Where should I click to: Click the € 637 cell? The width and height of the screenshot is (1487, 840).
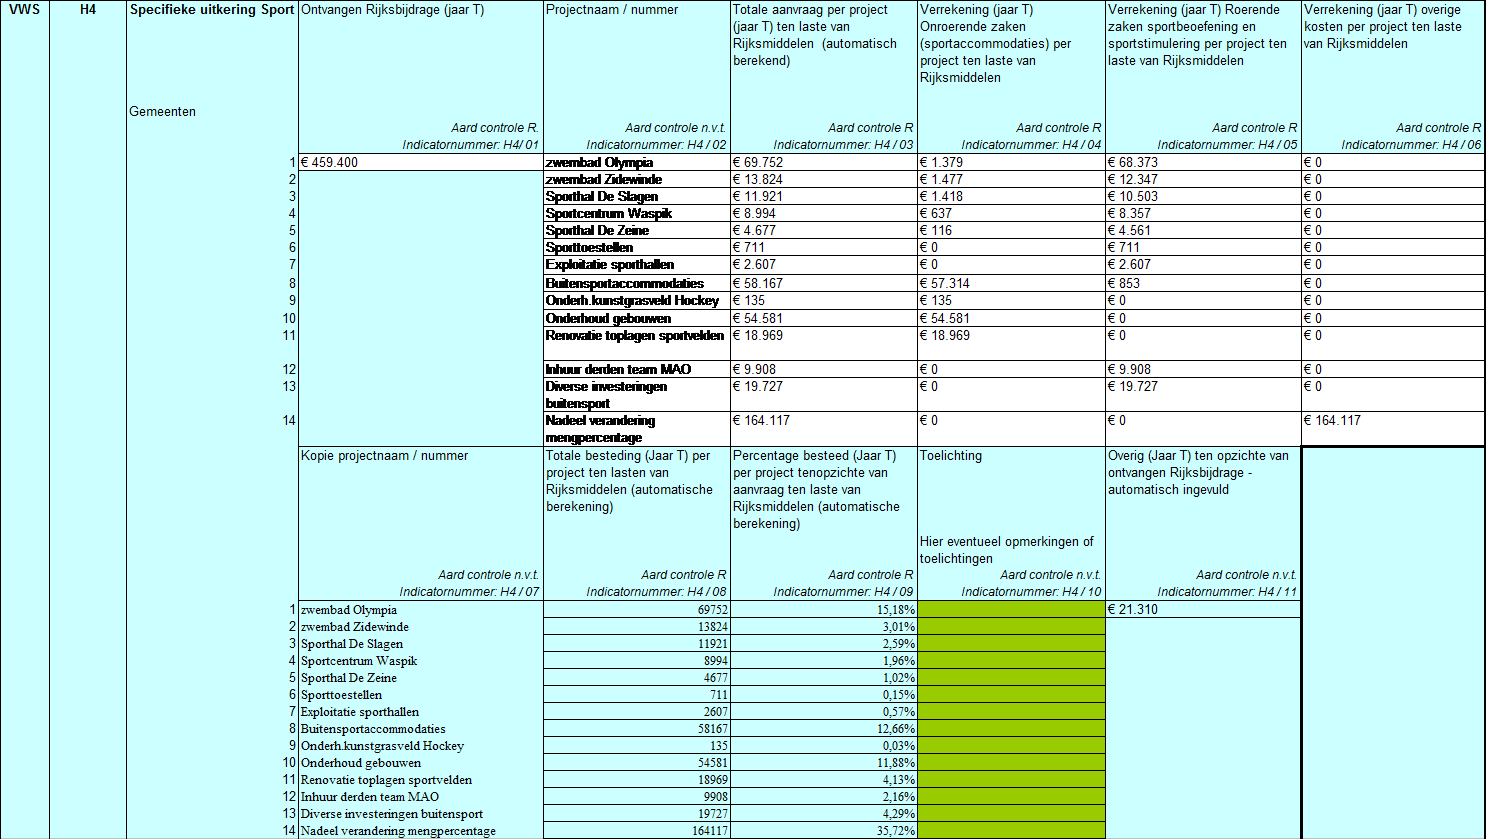pos(1011,213)
